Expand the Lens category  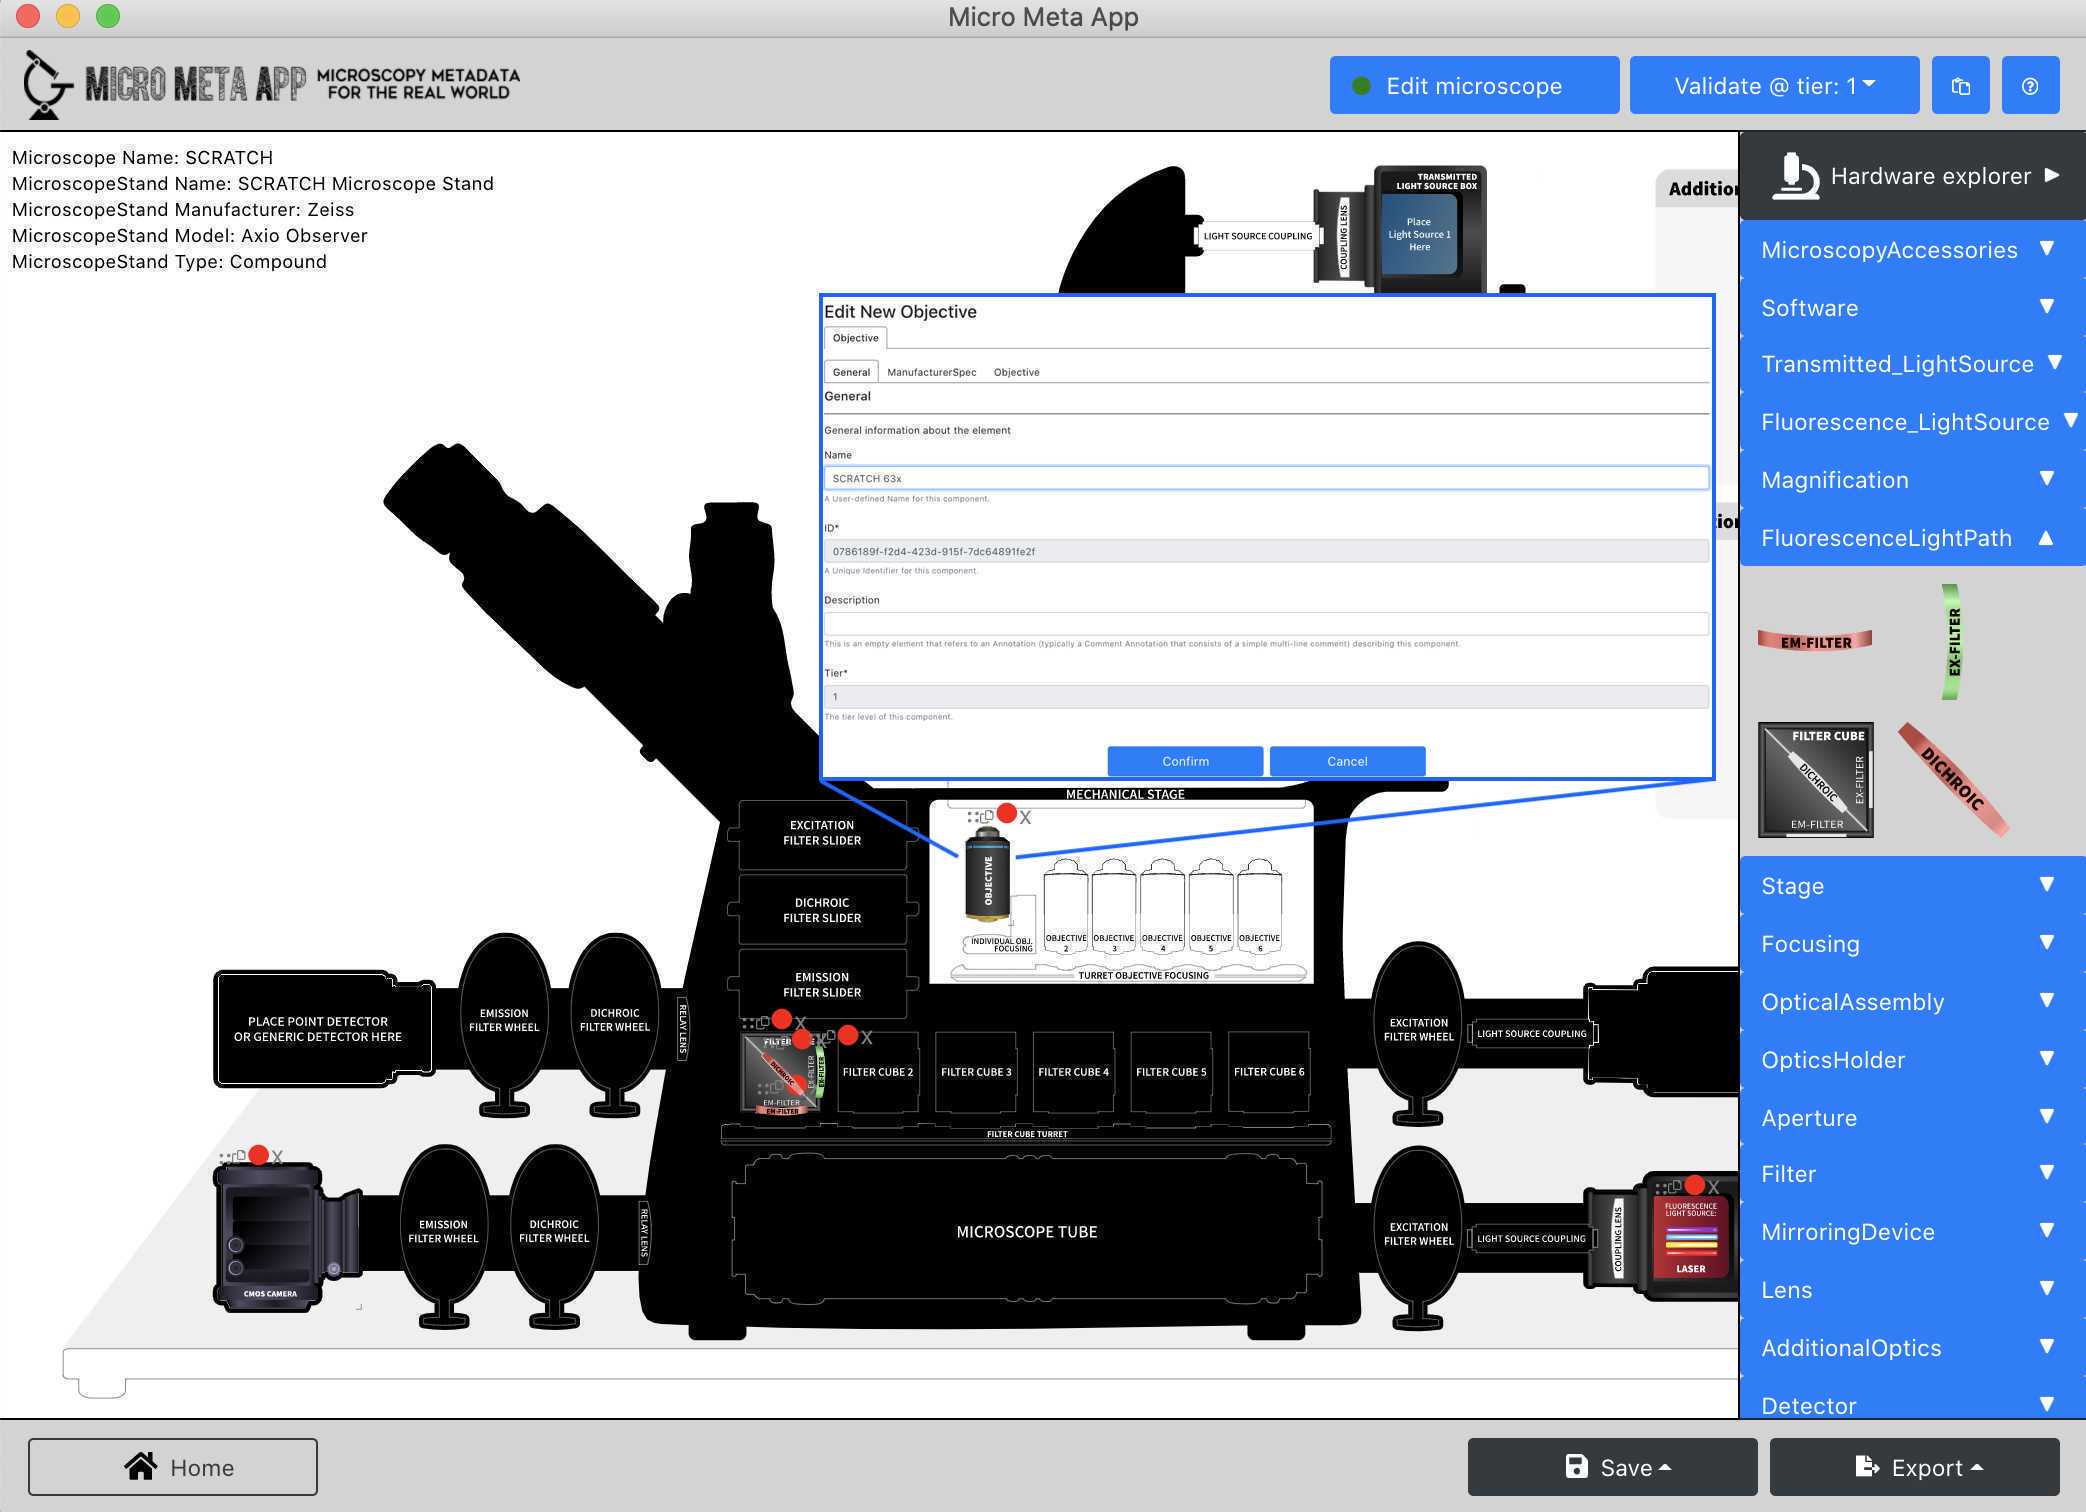1913,1290
